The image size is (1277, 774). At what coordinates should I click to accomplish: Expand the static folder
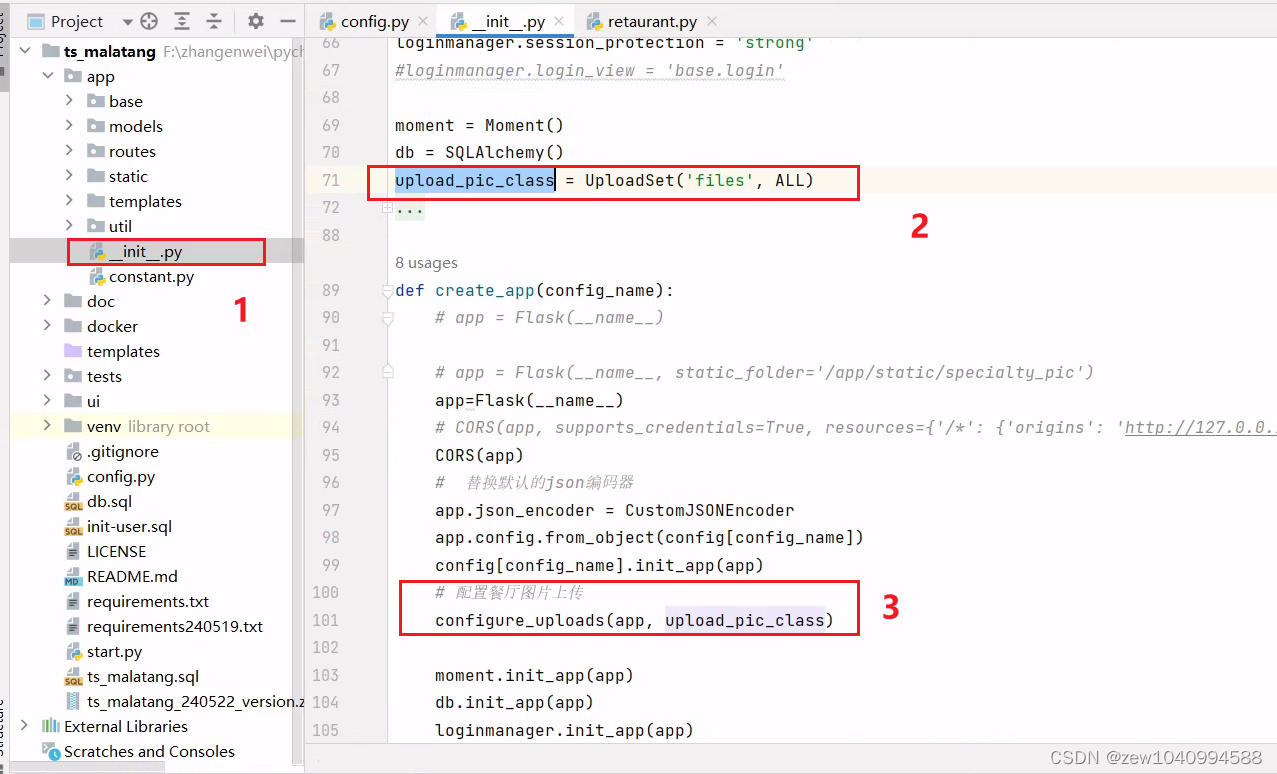point(69,176)
